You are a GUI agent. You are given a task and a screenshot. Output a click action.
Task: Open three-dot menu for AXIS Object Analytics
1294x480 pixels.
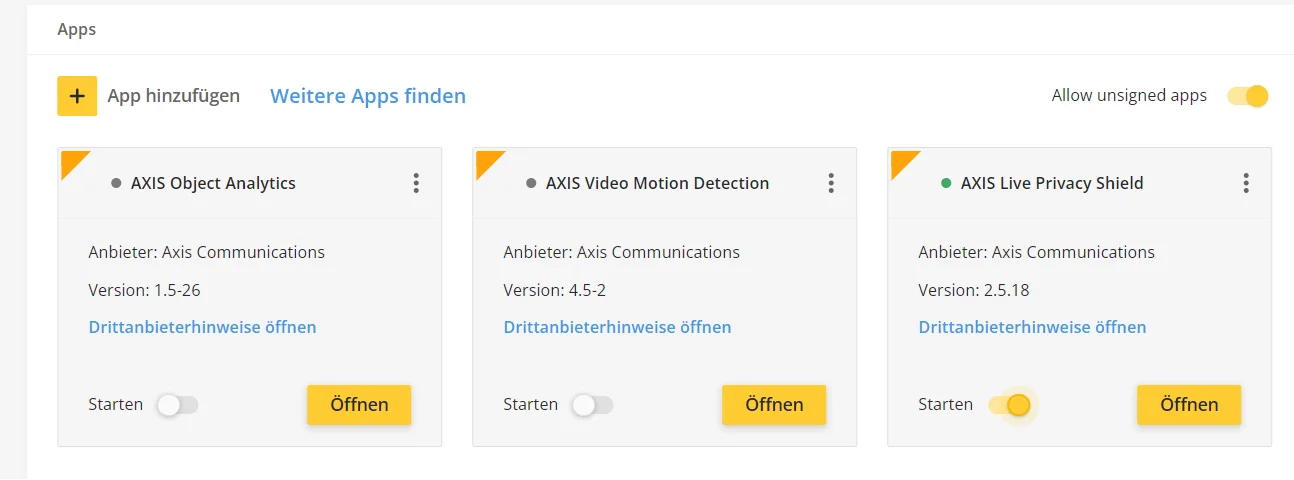(416, 183)
